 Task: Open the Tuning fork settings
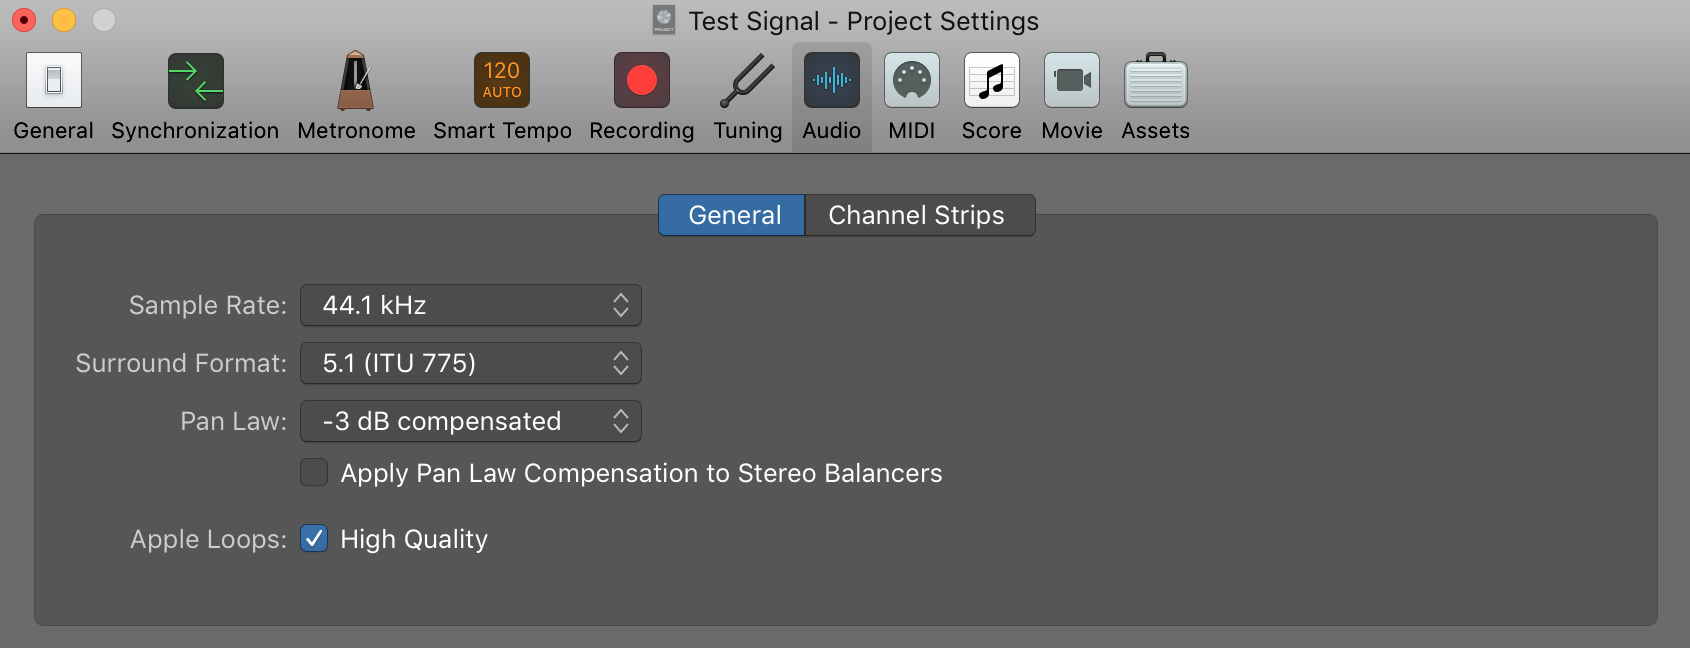pos(747,81)
